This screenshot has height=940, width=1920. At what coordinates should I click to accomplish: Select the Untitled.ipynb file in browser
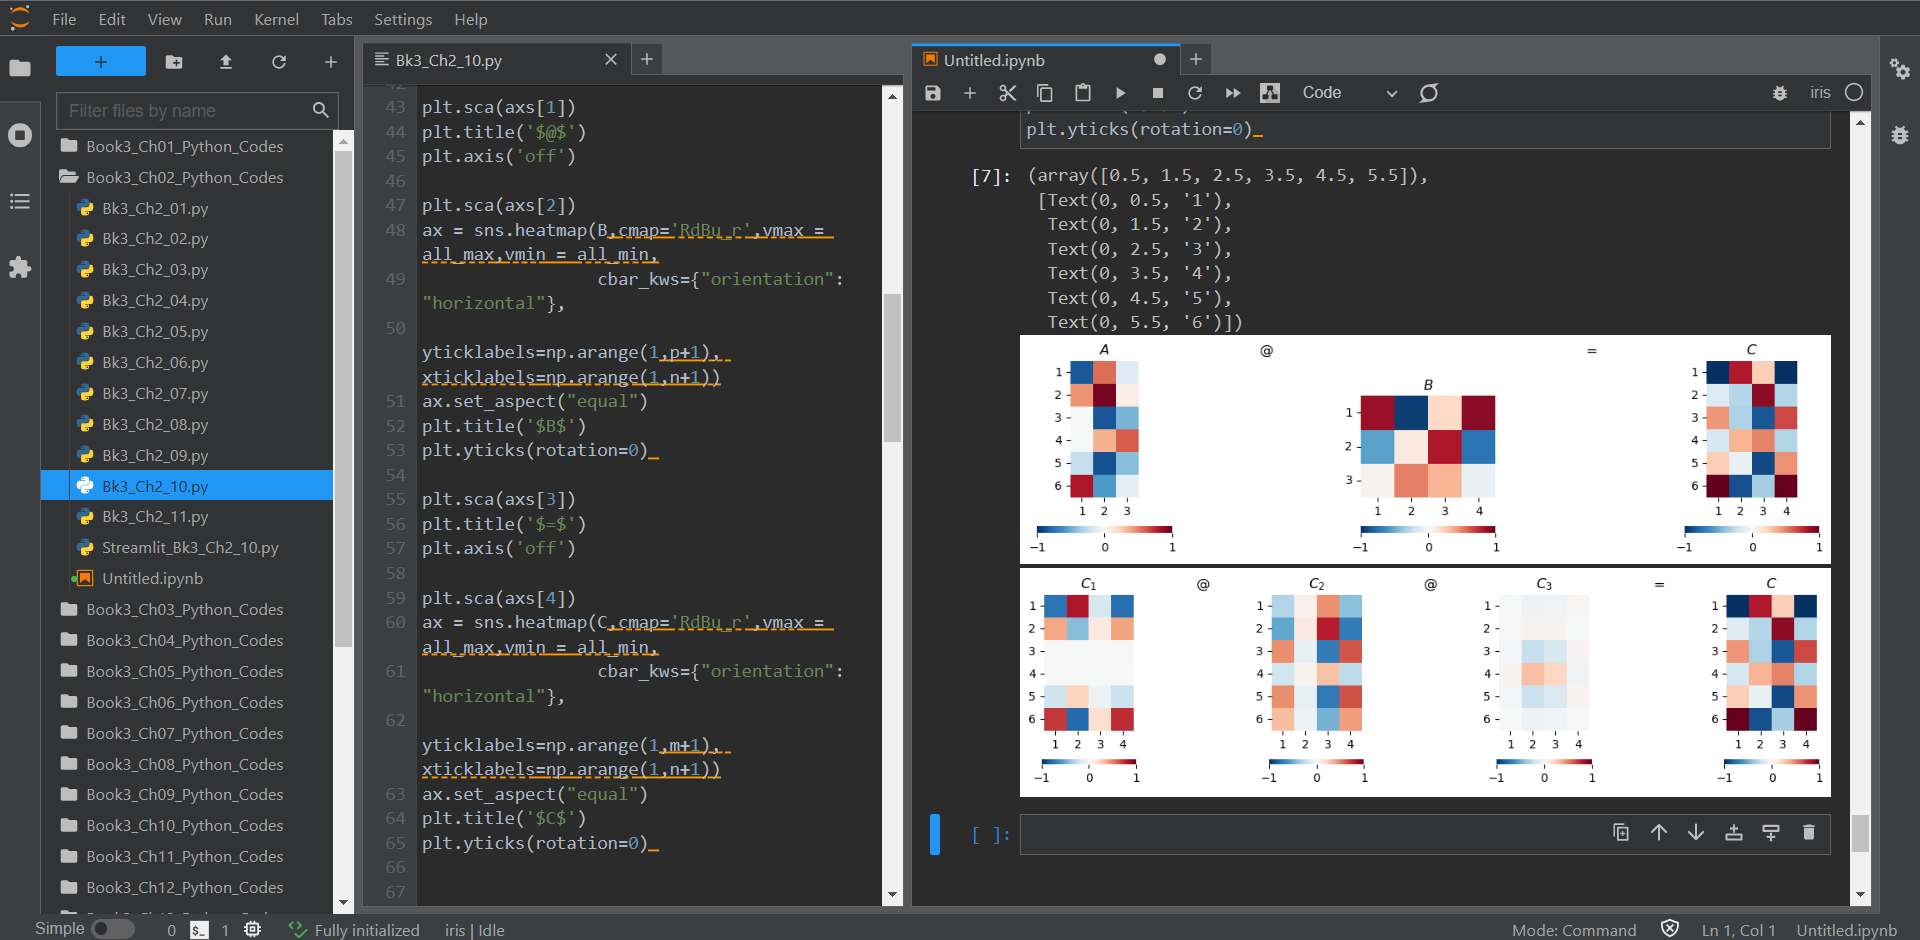(186, 578)
